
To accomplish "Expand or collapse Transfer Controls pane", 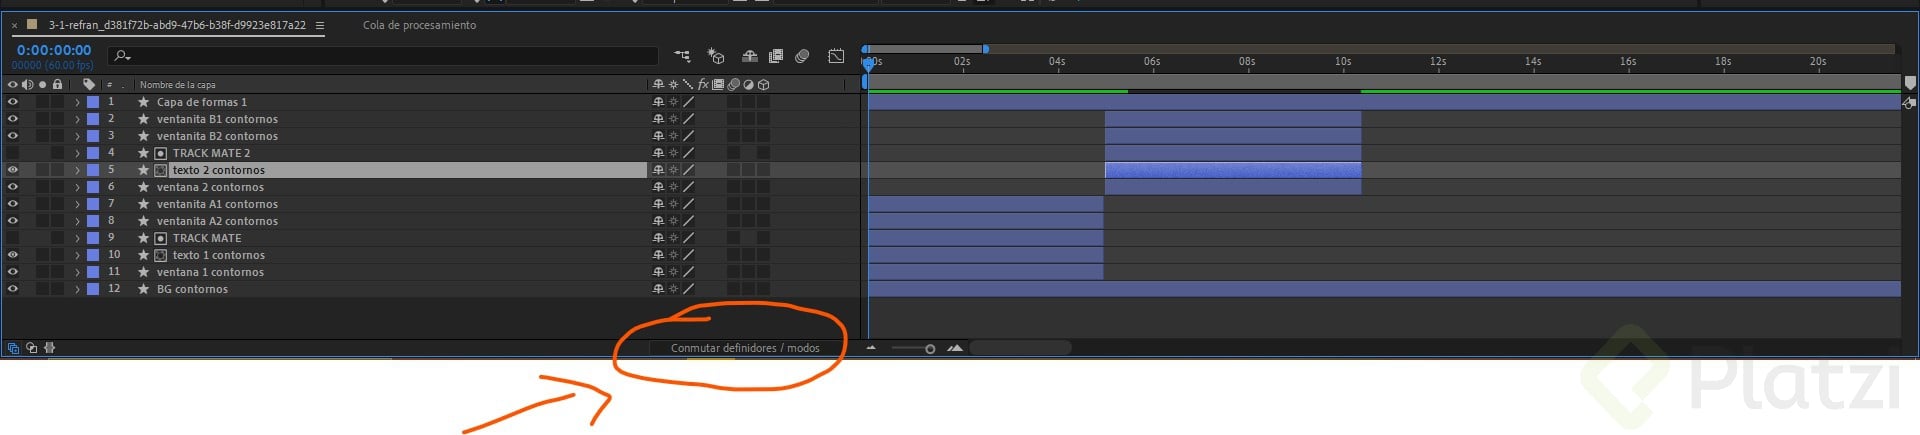I will [x=32, y=348].
